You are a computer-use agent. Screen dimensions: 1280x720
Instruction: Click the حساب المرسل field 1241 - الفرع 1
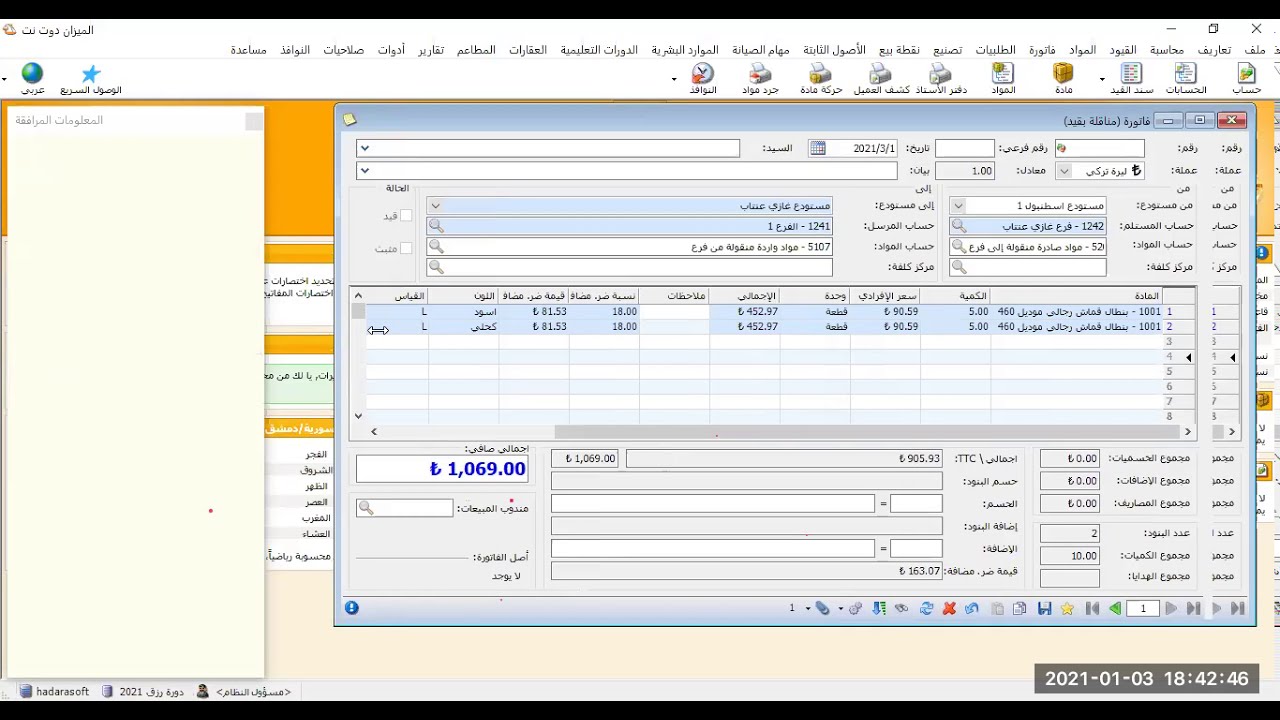click(629, 226)
